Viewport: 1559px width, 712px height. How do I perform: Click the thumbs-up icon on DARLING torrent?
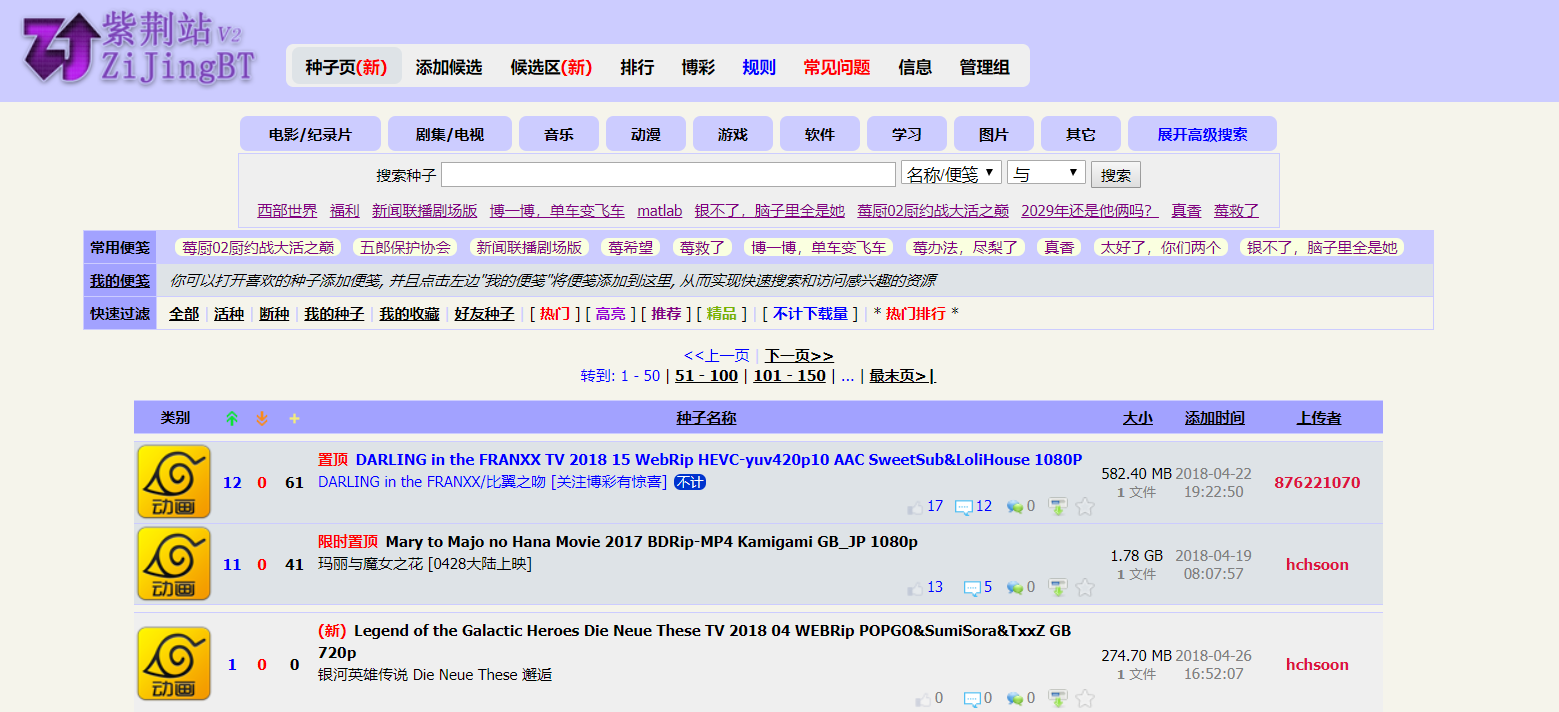(x=915, y=507)
